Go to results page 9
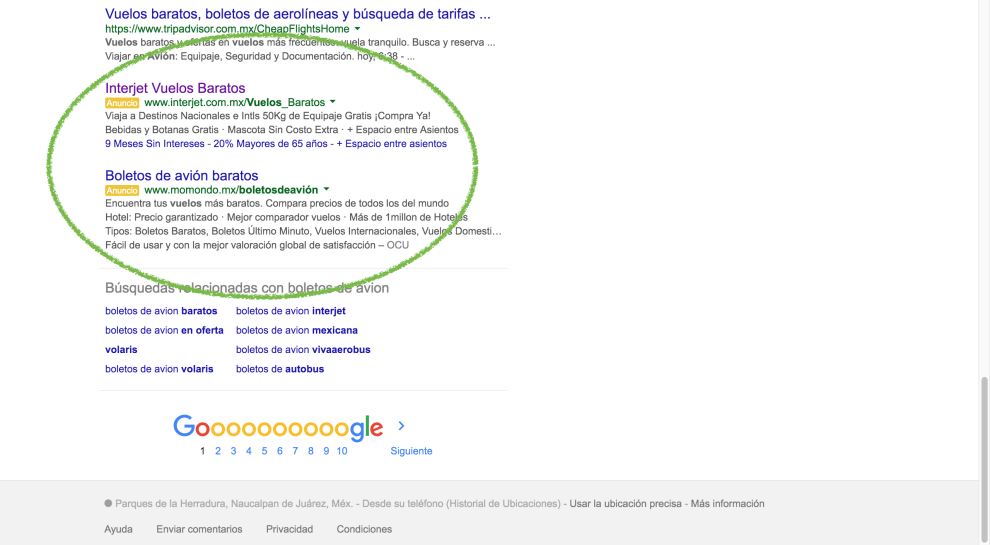Viewport: 990px width, 545px height. point(326,451)
